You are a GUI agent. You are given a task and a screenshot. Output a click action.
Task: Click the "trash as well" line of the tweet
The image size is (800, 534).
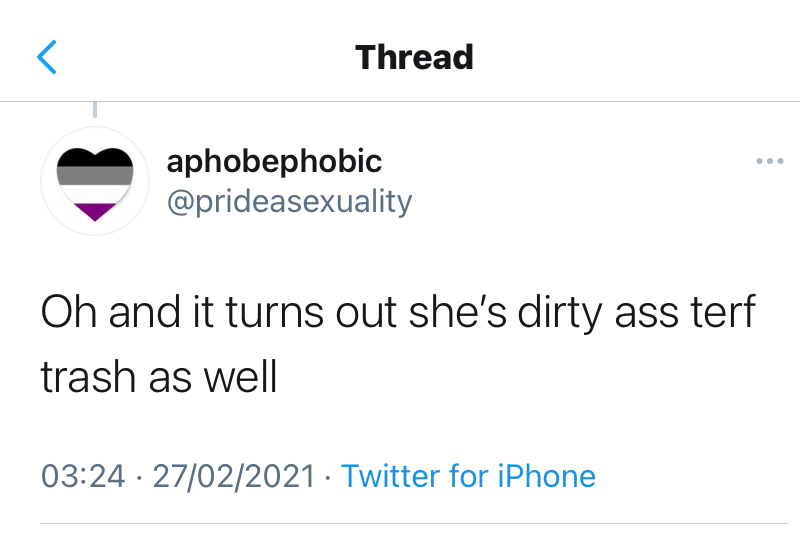coord(159,378)
